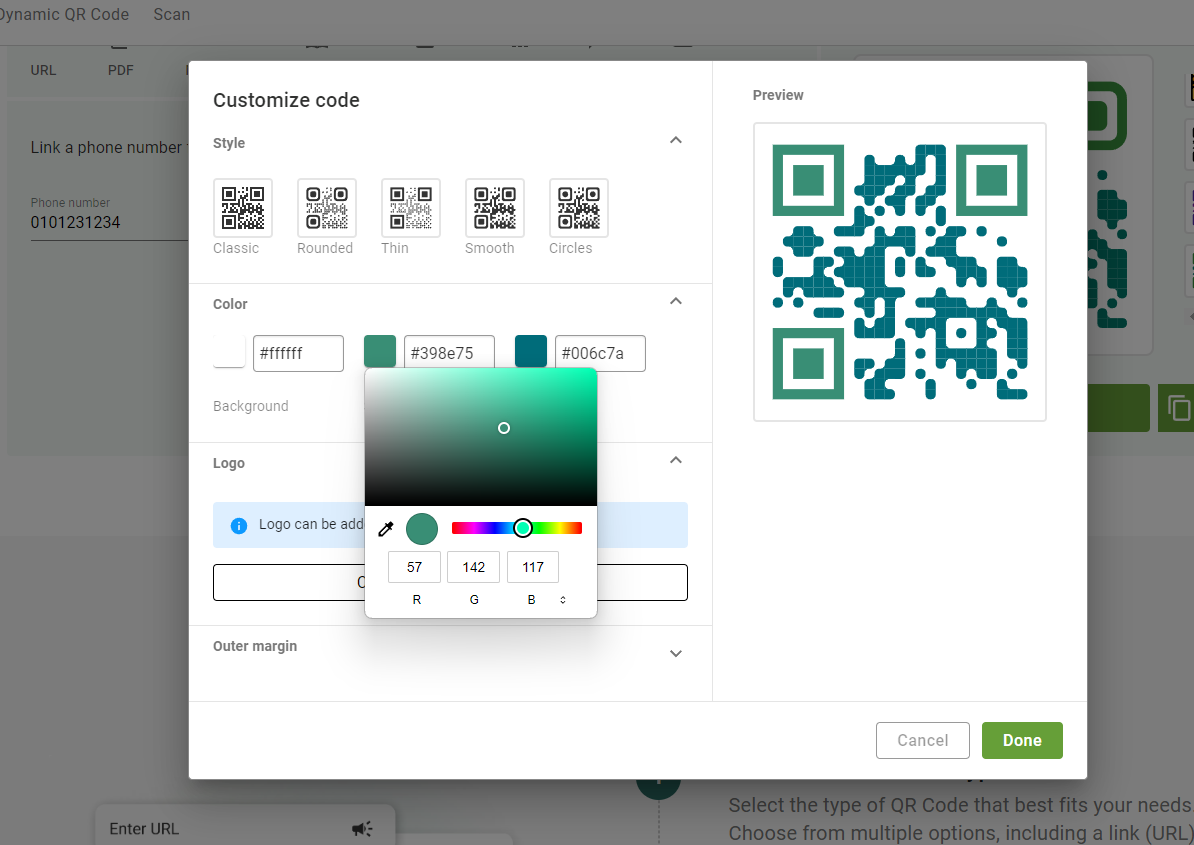Image resolution: width=1194 pixels, height=845 pixels.
Task: Pick the Thin QR style
Action: [x=410, y=208]
